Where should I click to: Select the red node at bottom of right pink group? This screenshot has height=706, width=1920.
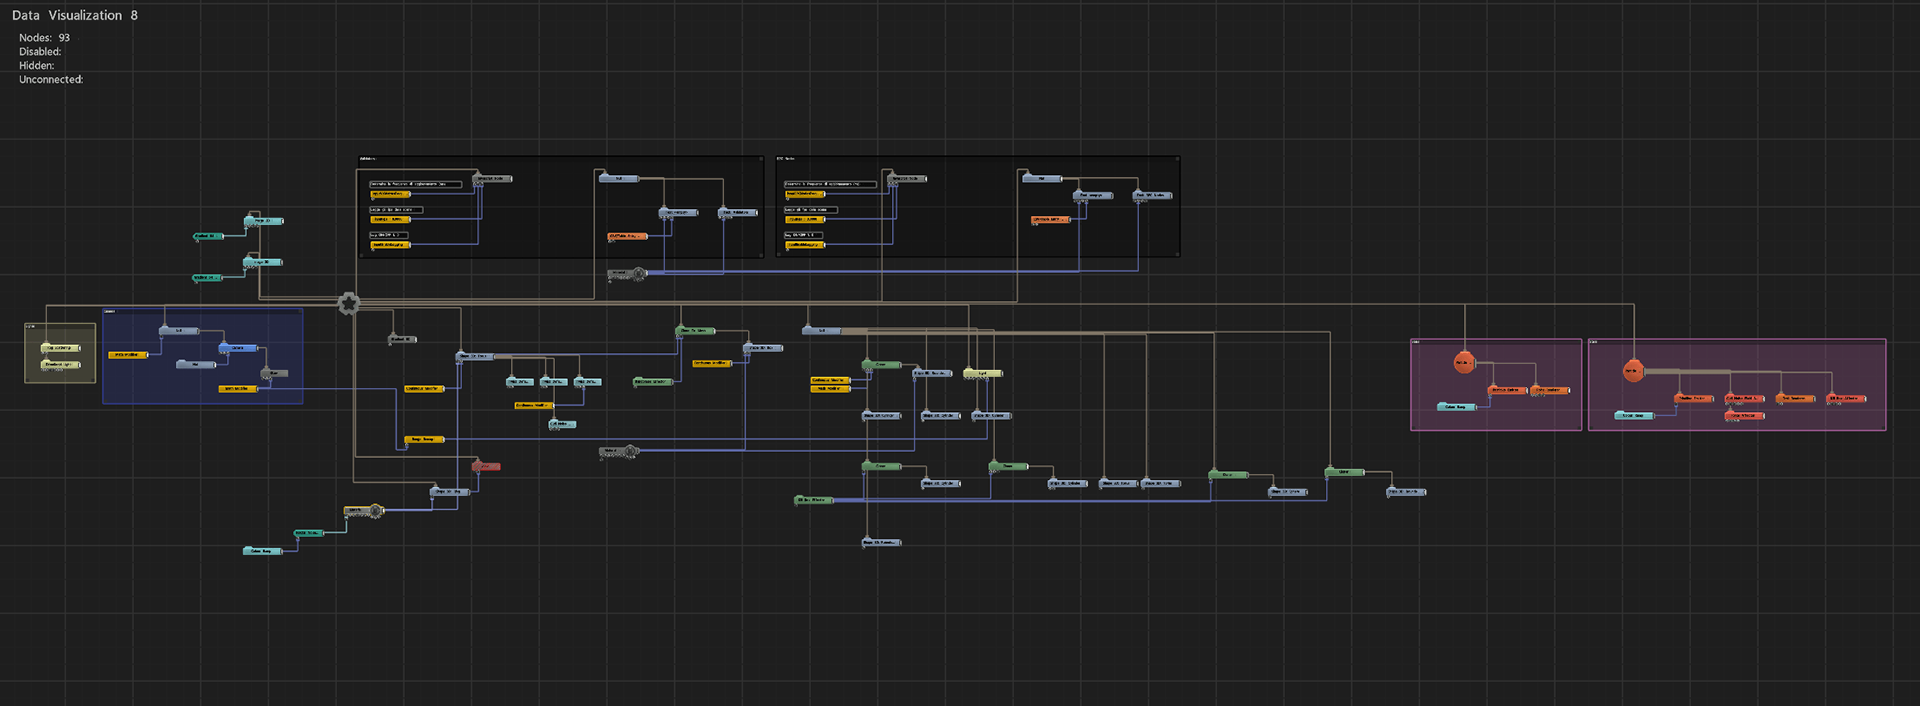(1745, 415)
